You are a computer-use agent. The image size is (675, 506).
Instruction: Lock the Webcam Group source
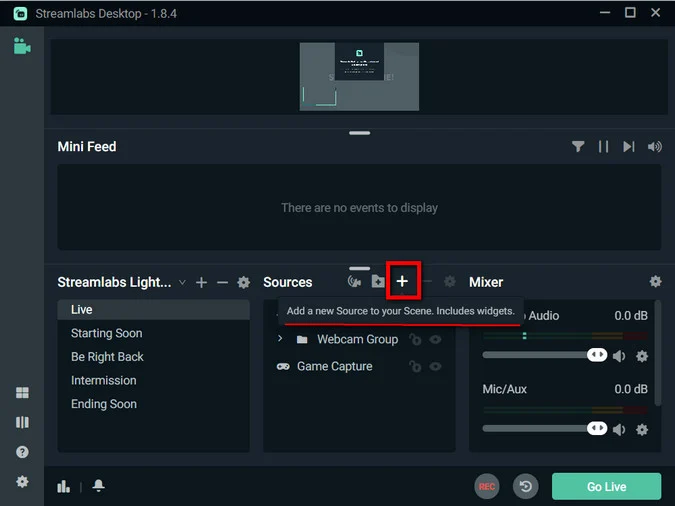coord(415,340)
